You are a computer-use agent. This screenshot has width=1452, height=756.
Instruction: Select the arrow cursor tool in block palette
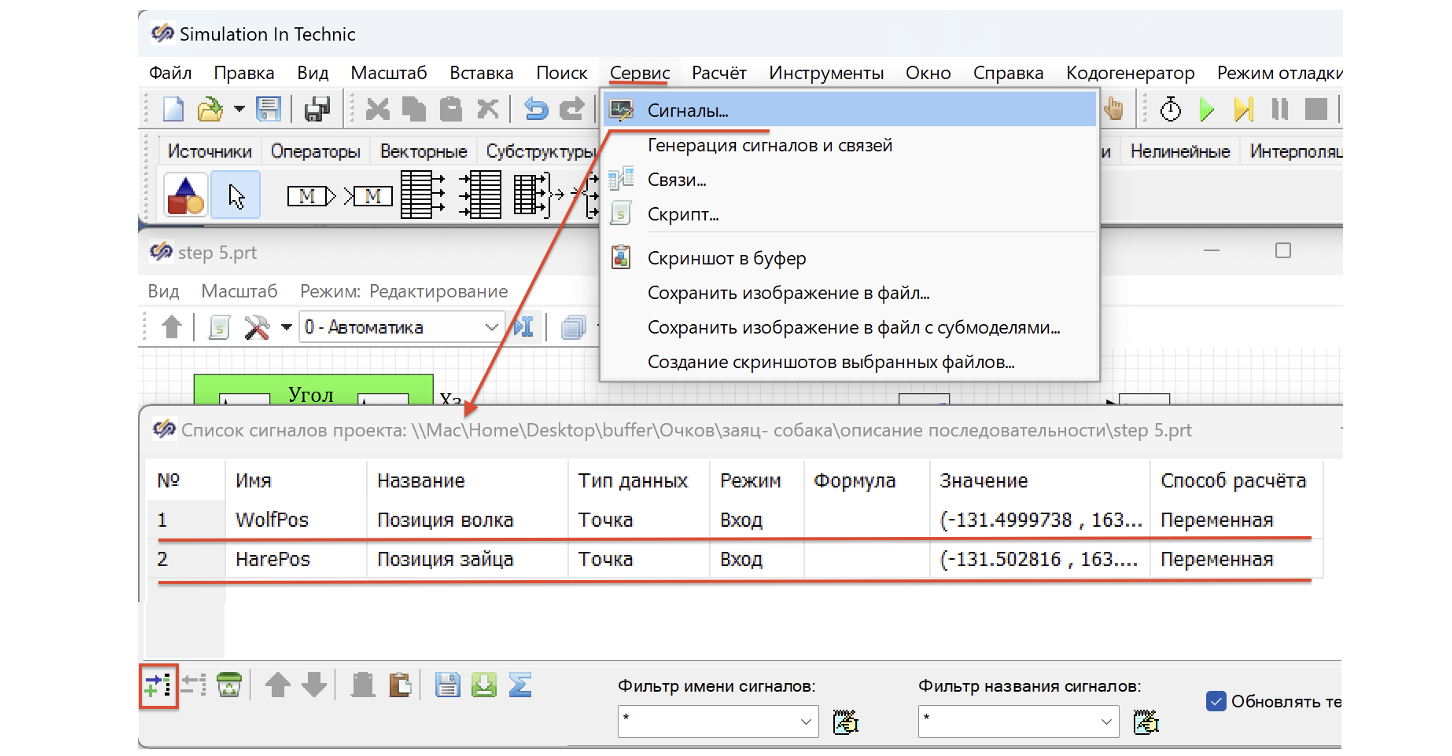coord(237,195)
